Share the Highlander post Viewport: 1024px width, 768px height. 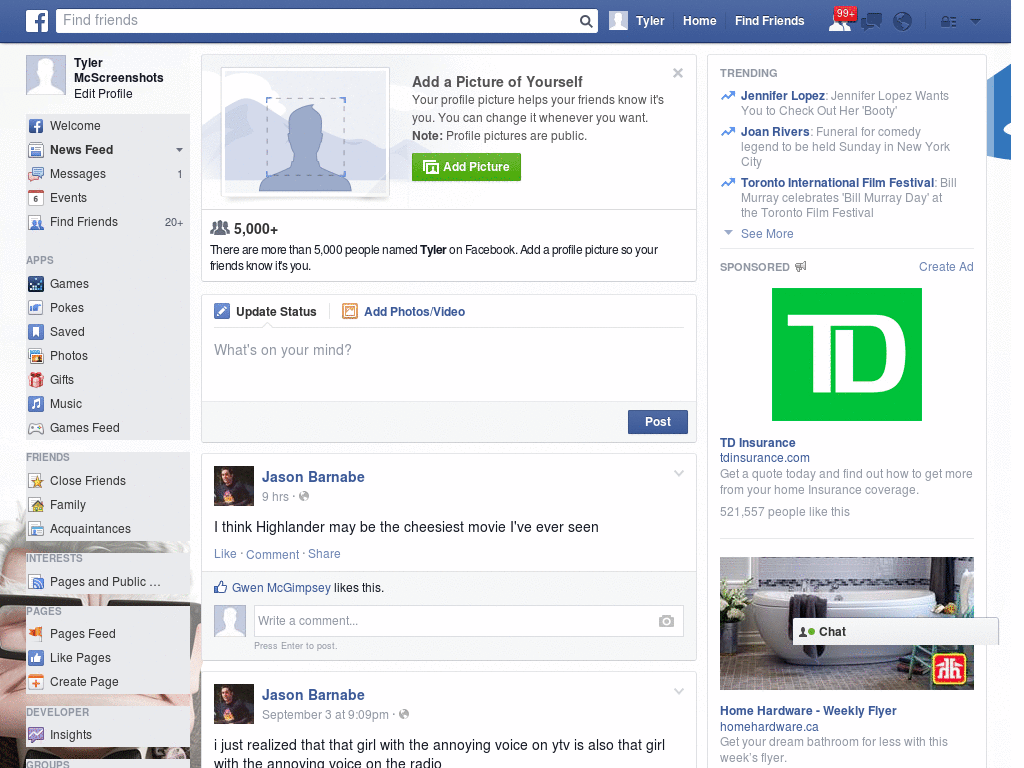pyautogui.click(x=324, y=554)
